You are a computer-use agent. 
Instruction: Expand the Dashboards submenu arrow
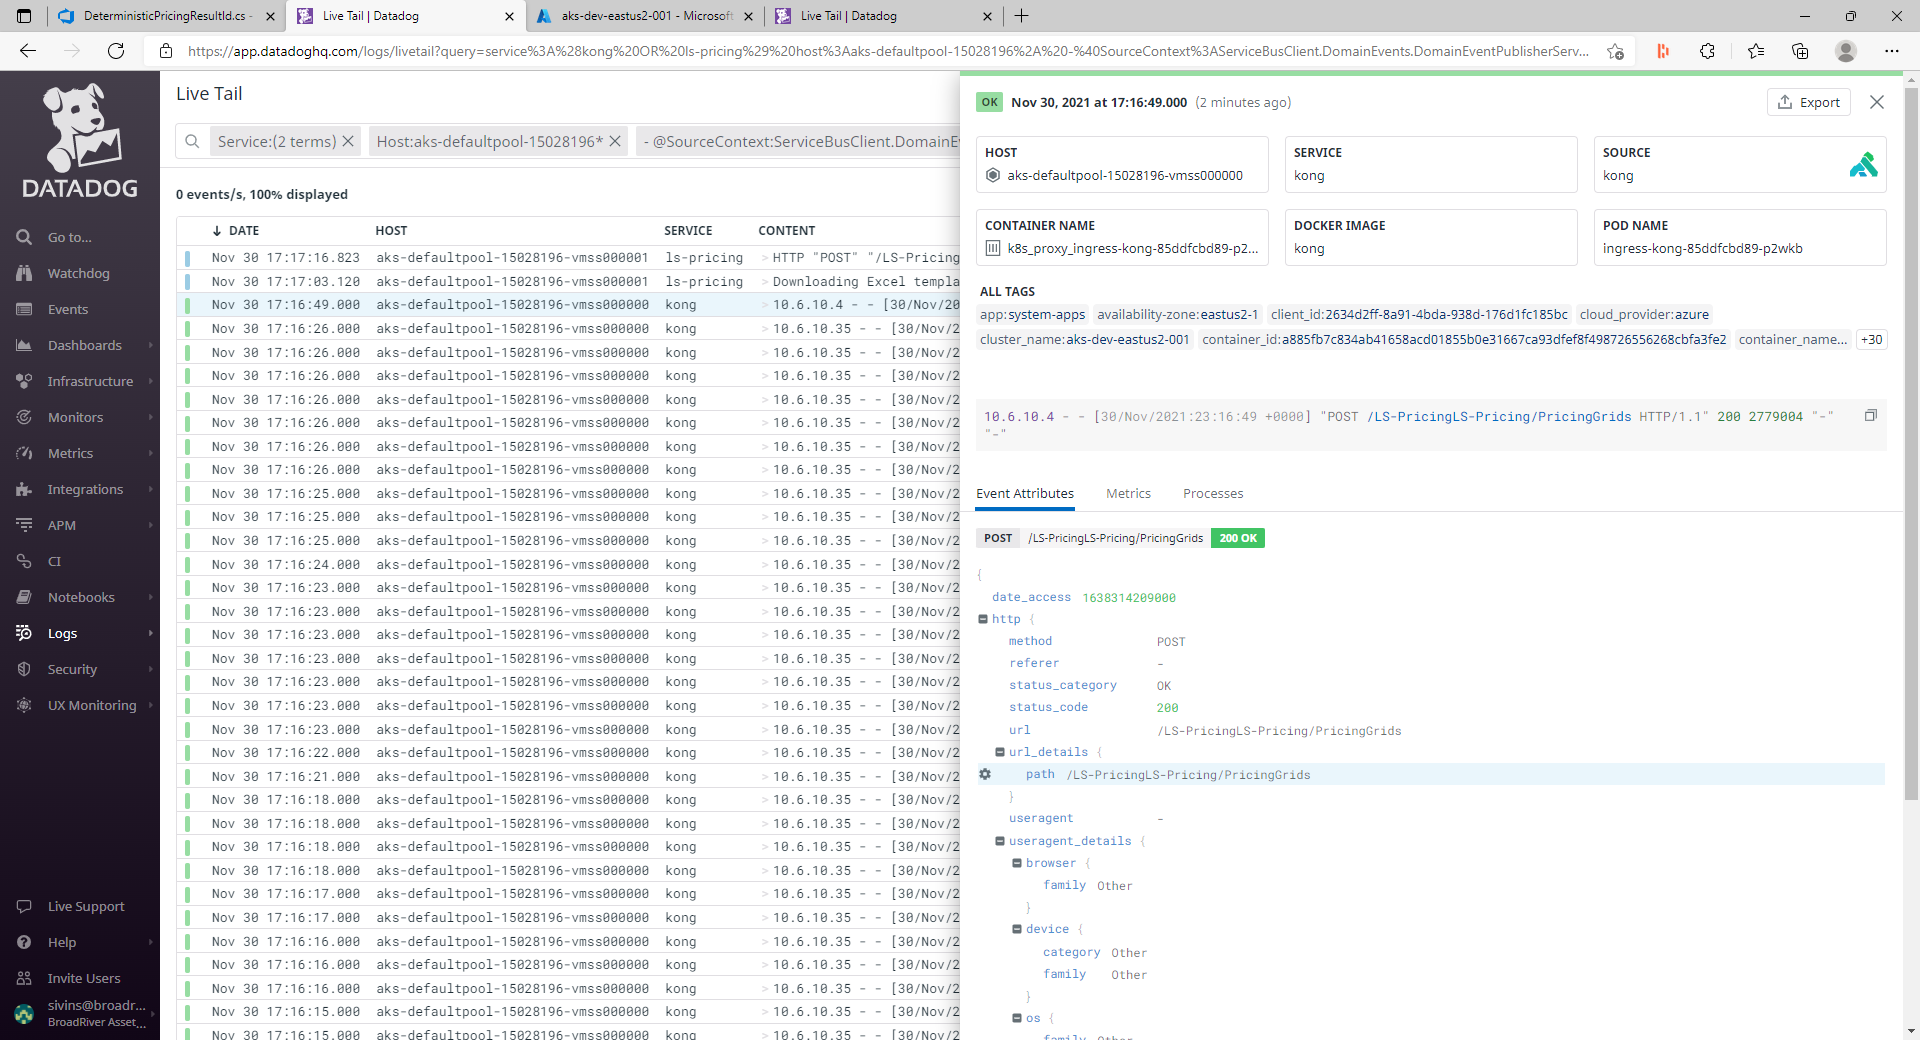click(151, 345)
